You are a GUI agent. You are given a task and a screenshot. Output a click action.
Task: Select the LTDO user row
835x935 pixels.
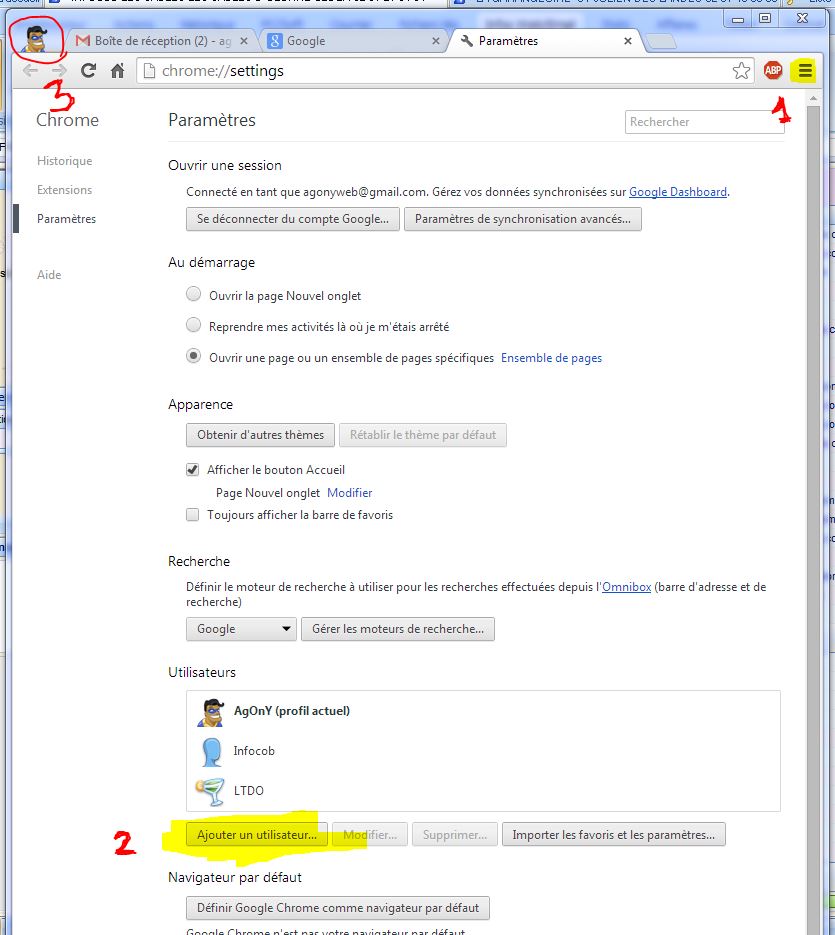483,791
